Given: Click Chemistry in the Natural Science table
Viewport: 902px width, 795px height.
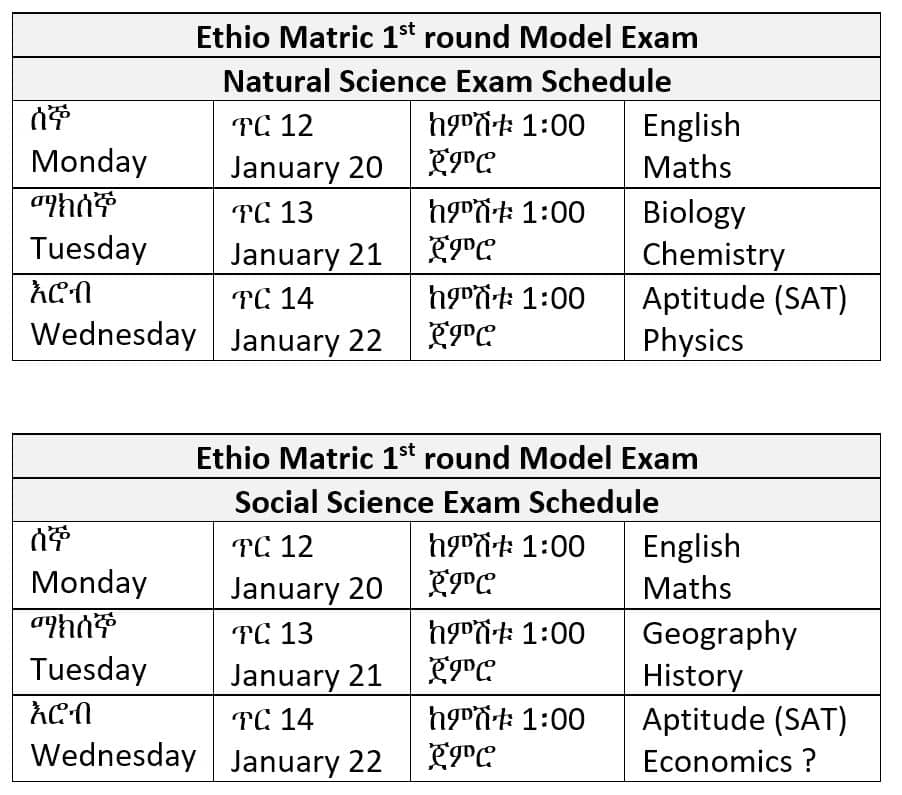Looking at the screenshot, I should [713, 254].
